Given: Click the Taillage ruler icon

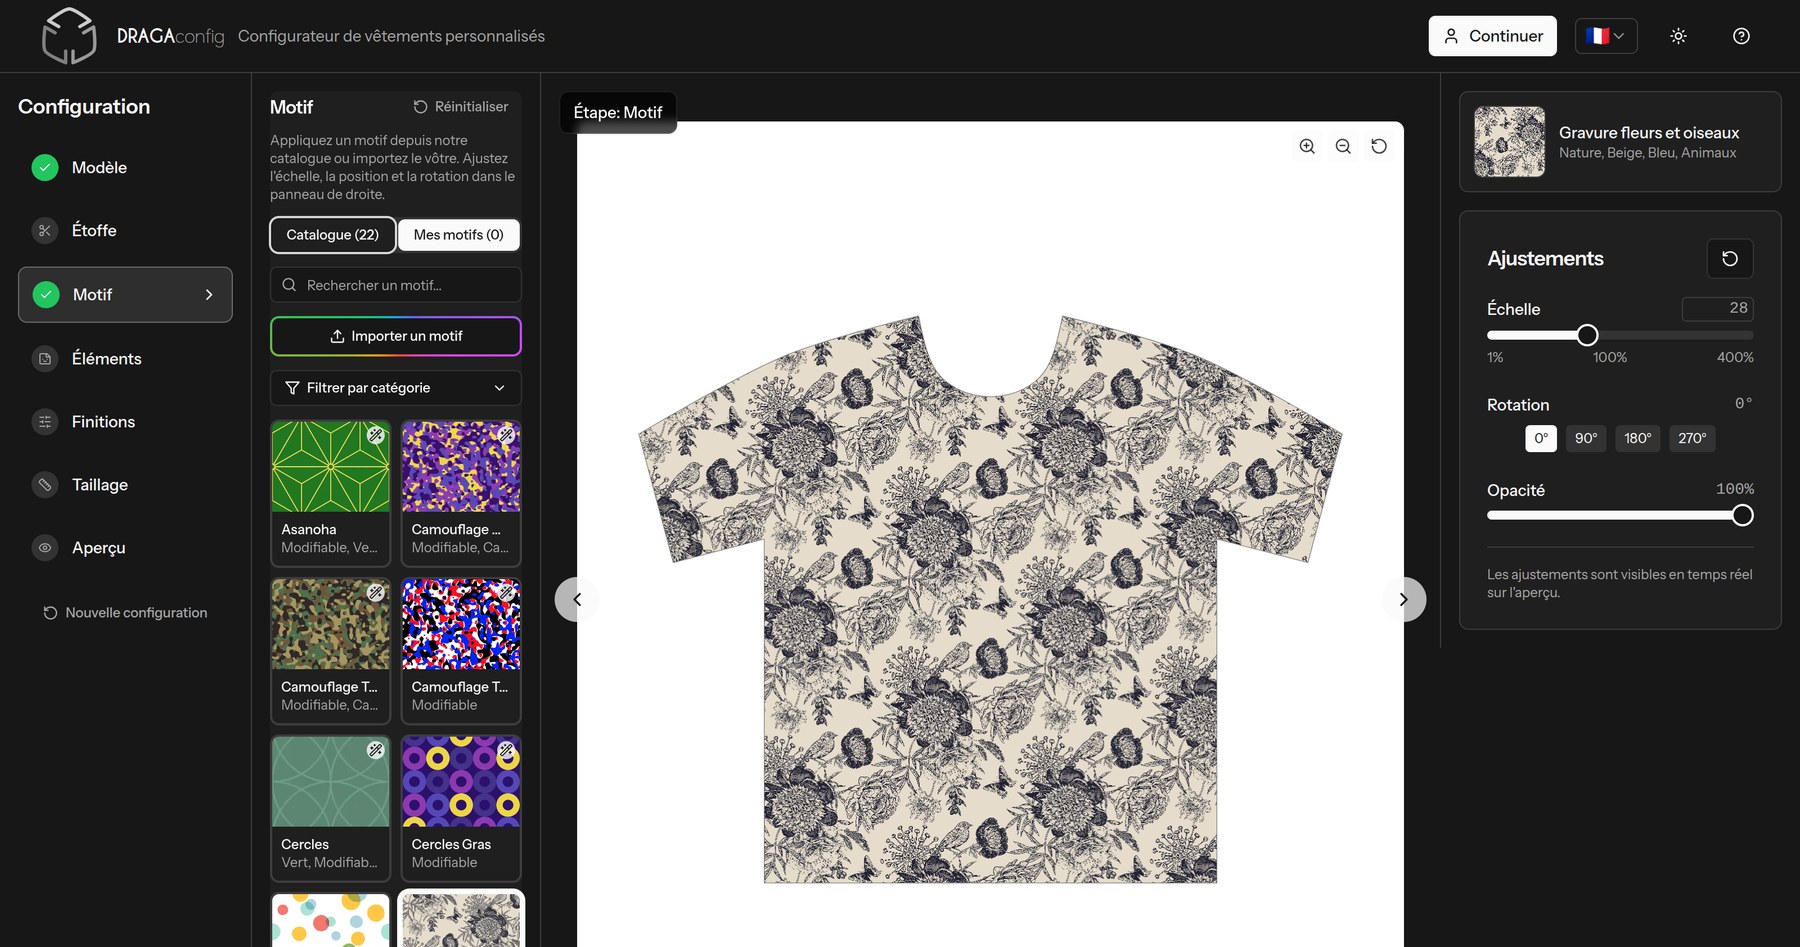Looking at the screenshot, I should point(45,485).
